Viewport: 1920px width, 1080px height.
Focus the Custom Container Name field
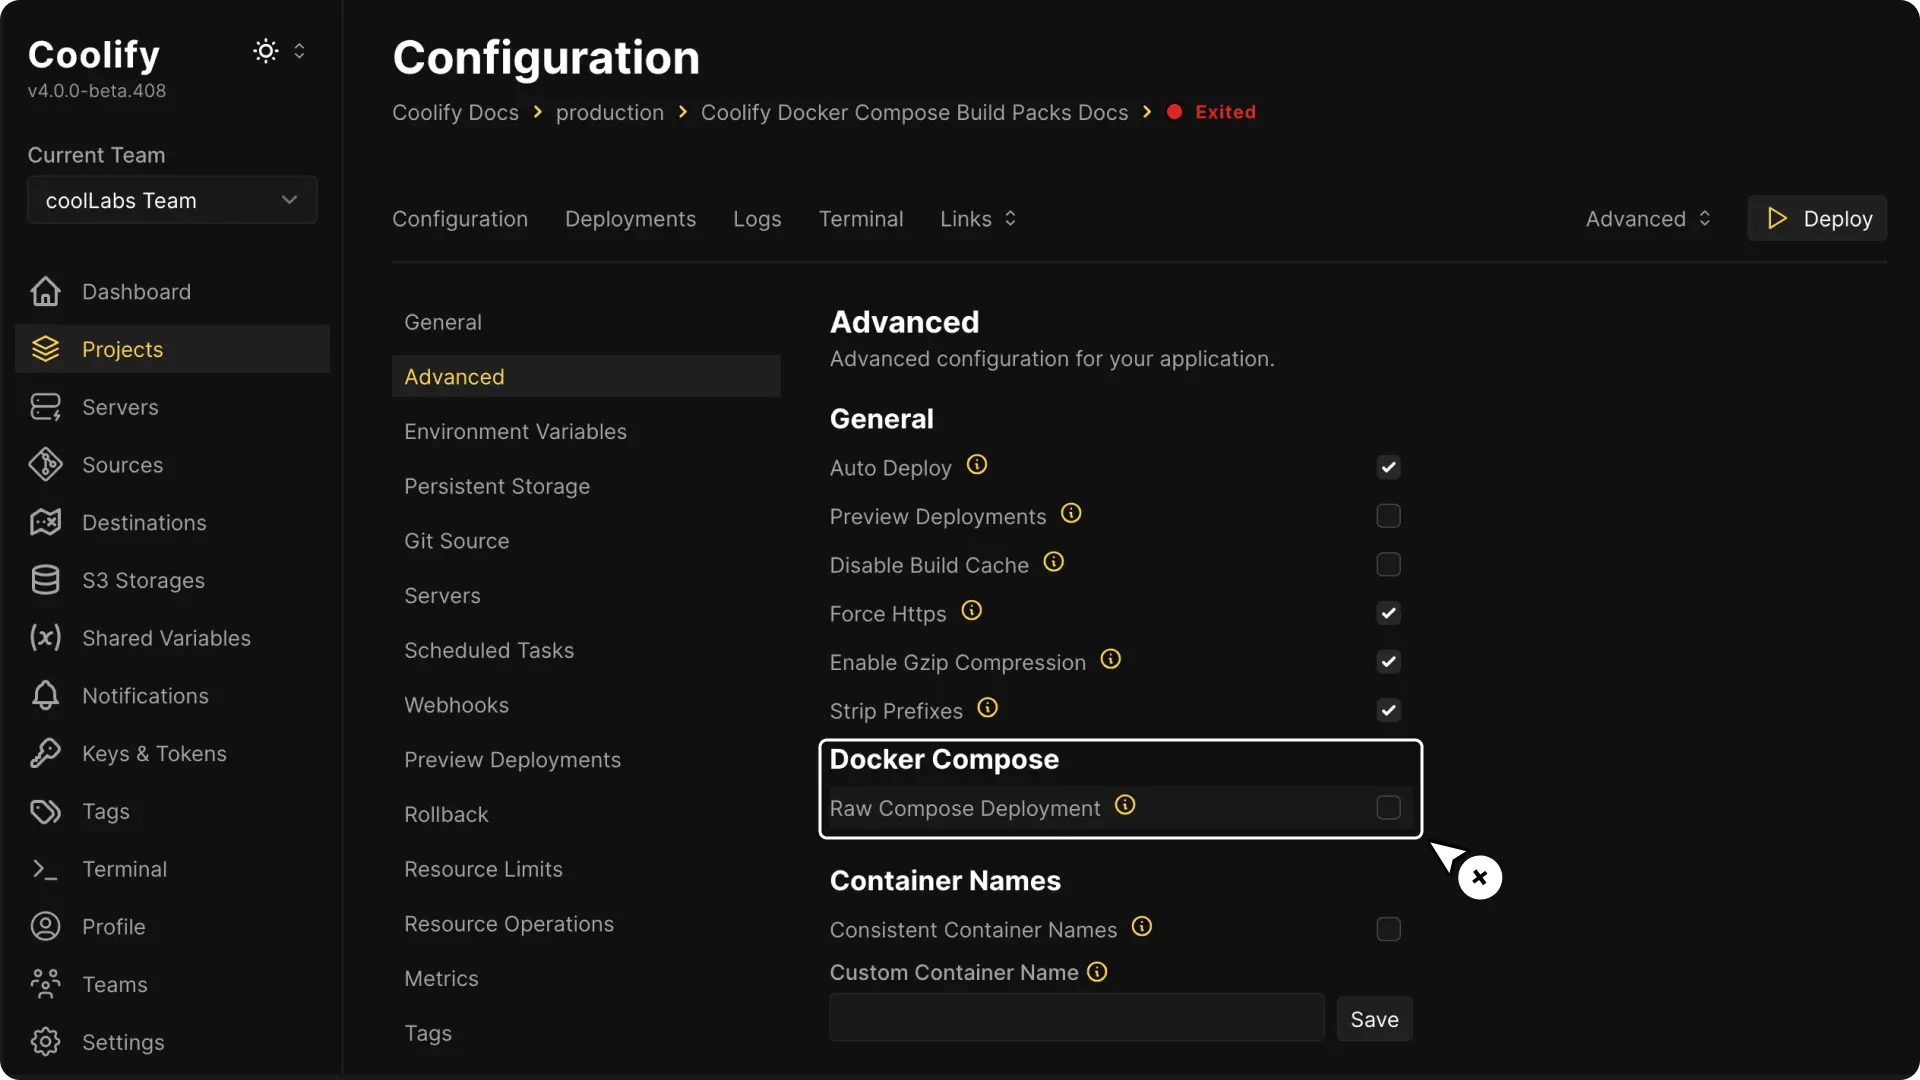[x=1076, y=1018]
